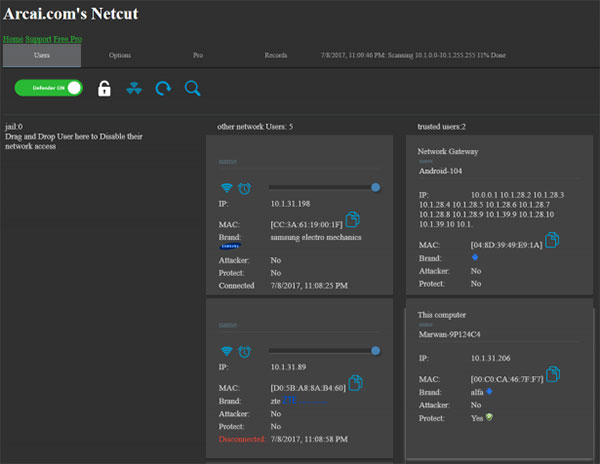This screenshot has height=464, width=600.
Task: Click name field of the ZTE device
Action: [x=299, y=325]
